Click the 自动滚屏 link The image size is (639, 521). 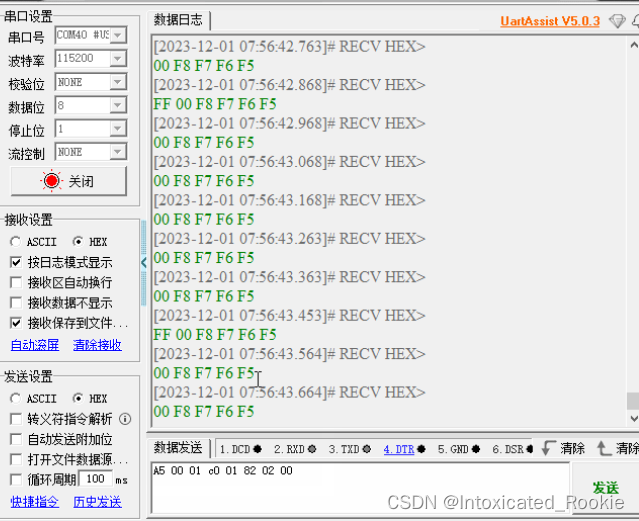pyautogui.click(x=35, y=345)
